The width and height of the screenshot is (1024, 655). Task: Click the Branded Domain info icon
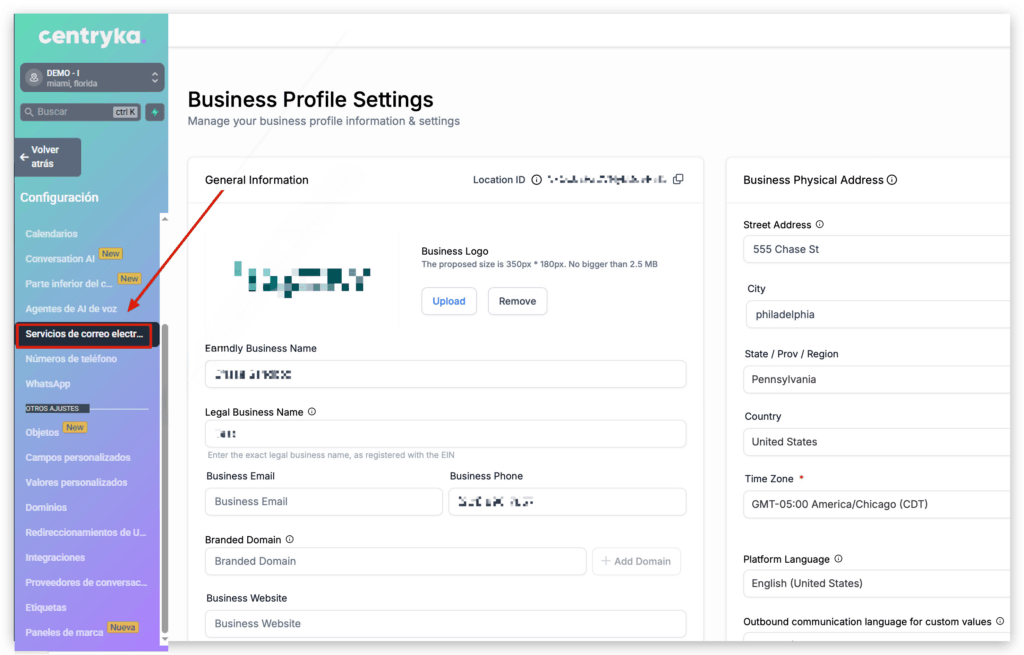(x=290, y=539)
